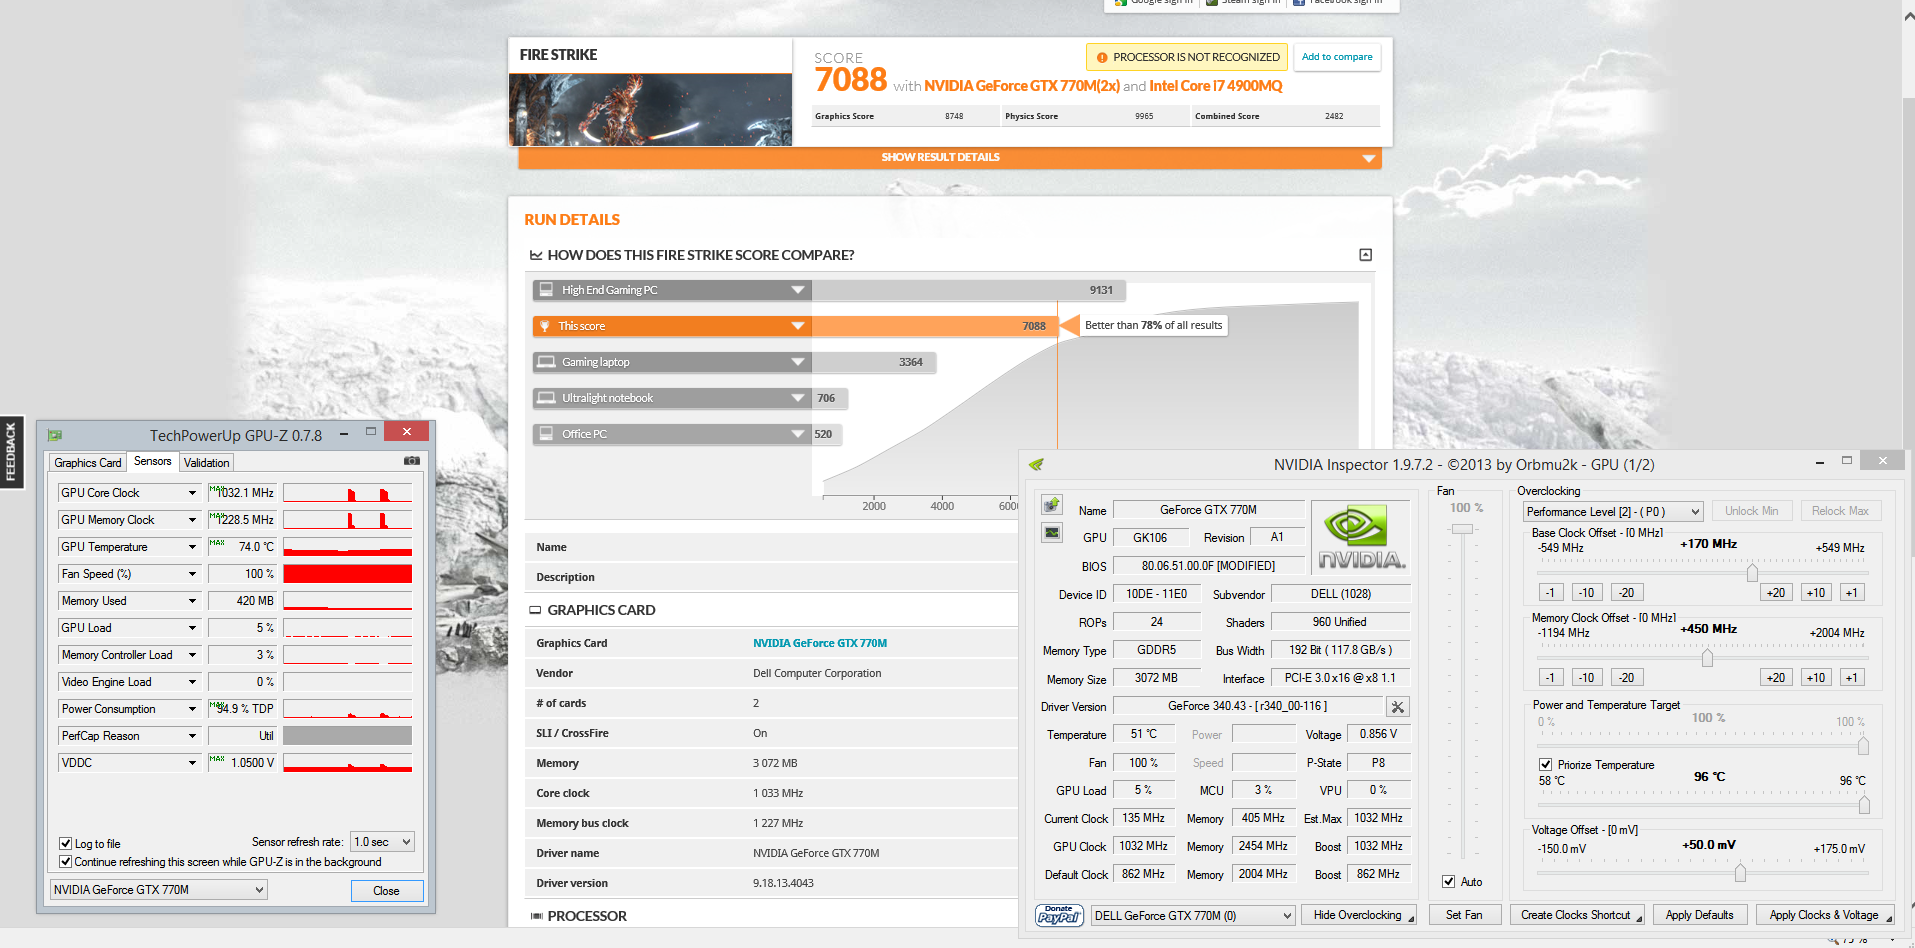Switch to the Validation tab in GPU-Z
1915x948 pixels.
(207, 463)
